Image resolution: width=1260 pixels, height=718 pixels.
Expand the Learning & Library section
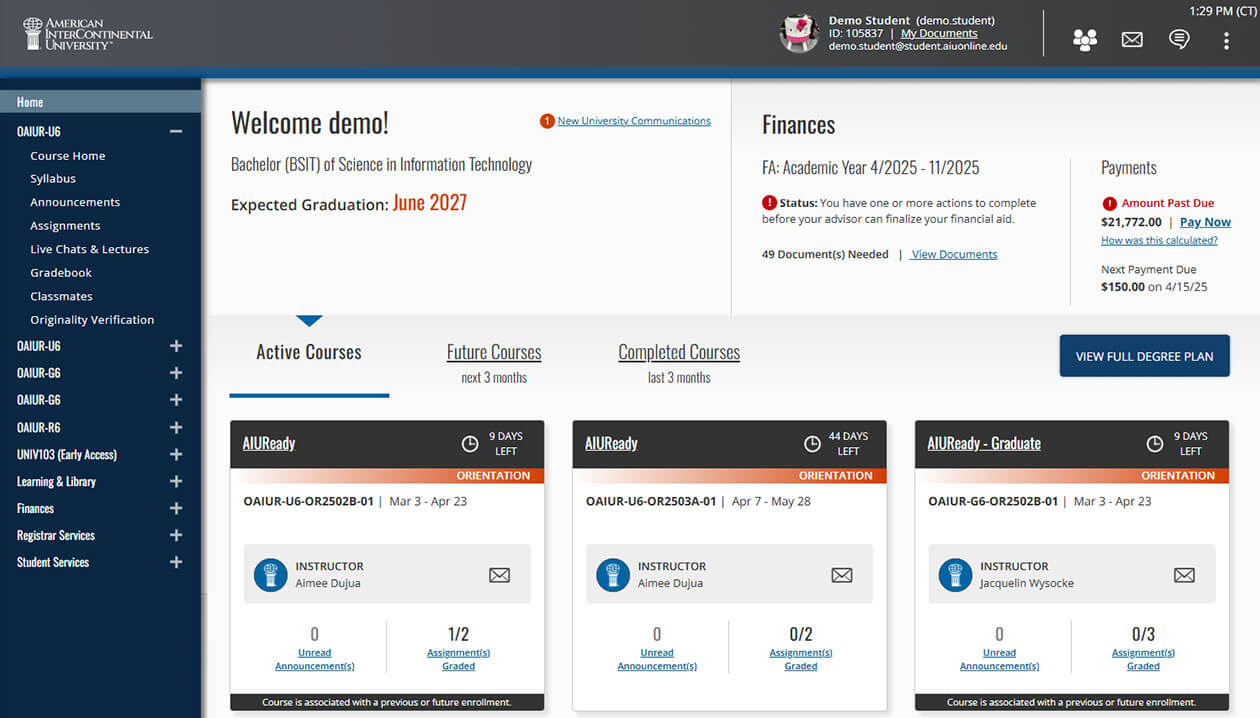pyautogui.click(x=176, y=481)
